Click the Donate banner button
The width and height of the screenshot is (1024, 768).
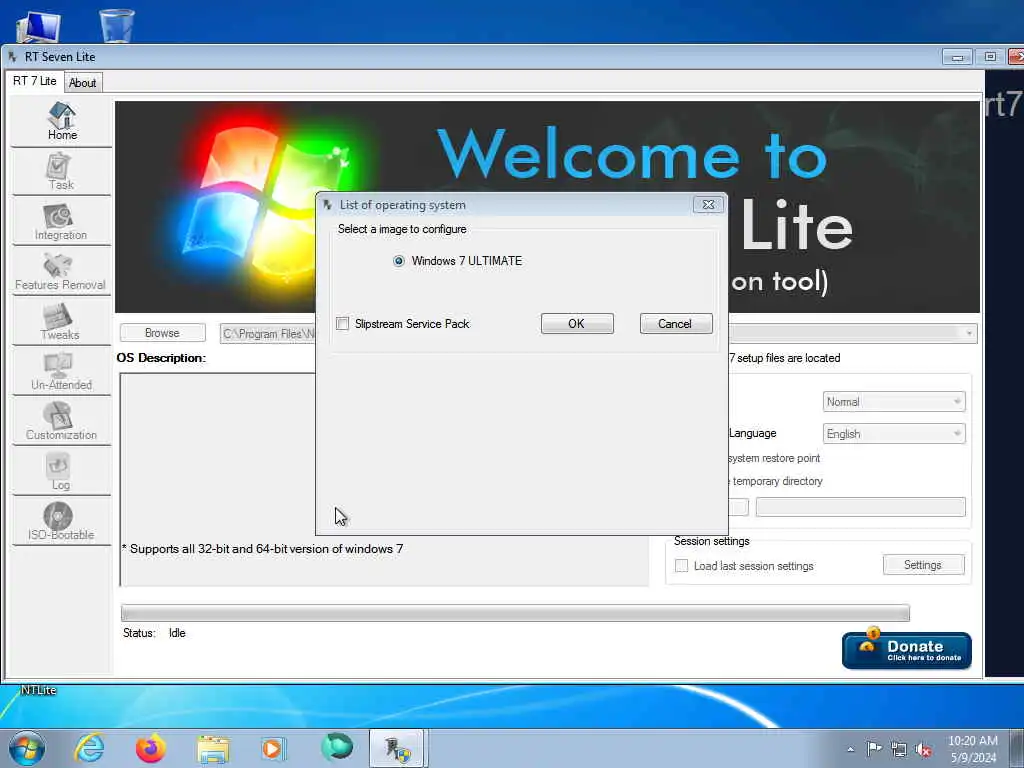click(906, 650)
